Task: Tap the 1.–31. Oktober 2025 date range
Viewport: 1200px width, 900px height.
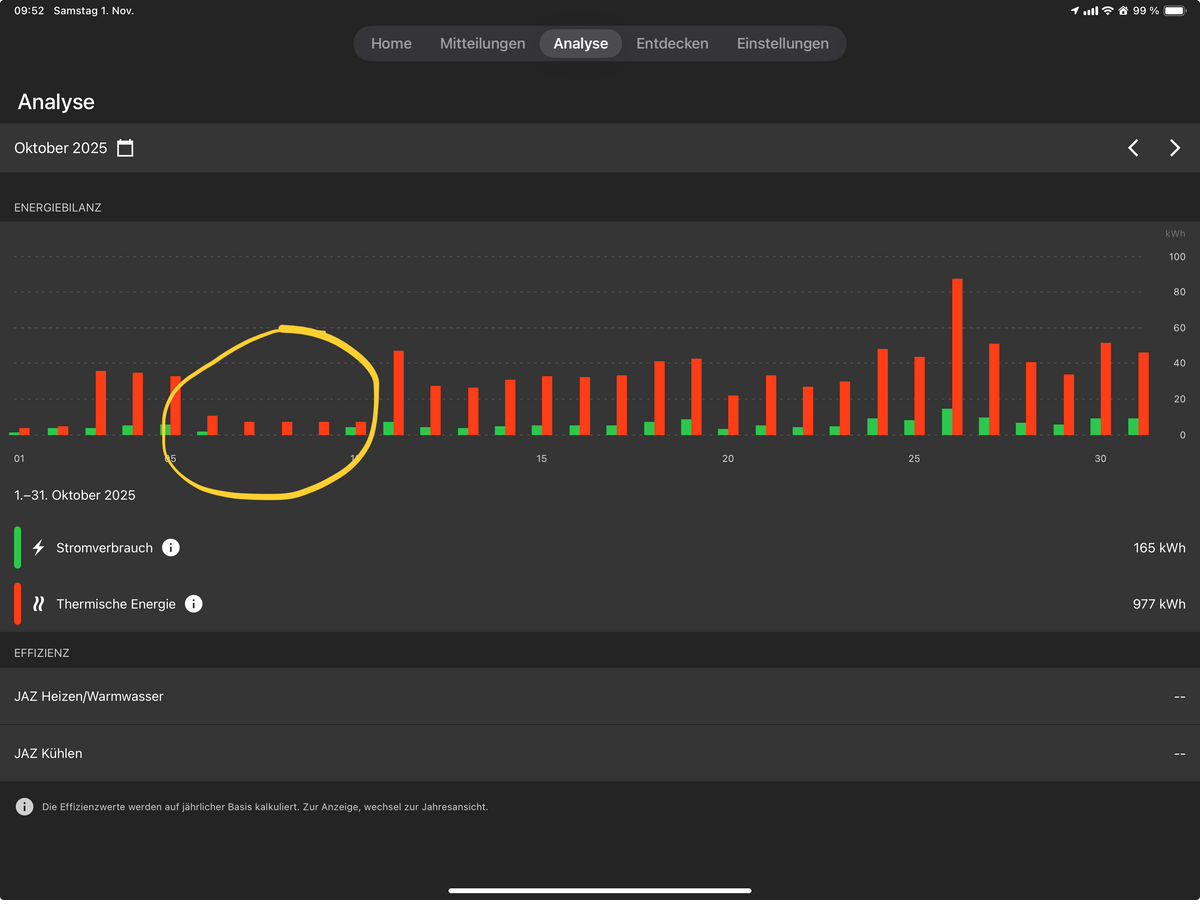Action: (75, 495)
